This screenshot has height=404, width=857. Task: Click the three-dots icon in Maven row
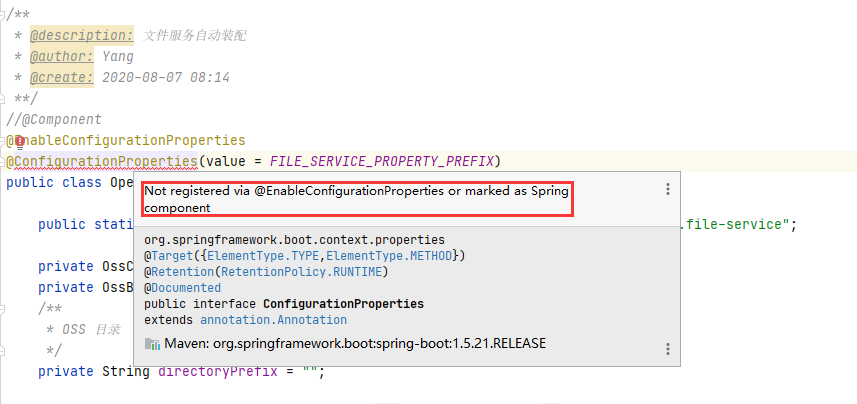(668, 348)
